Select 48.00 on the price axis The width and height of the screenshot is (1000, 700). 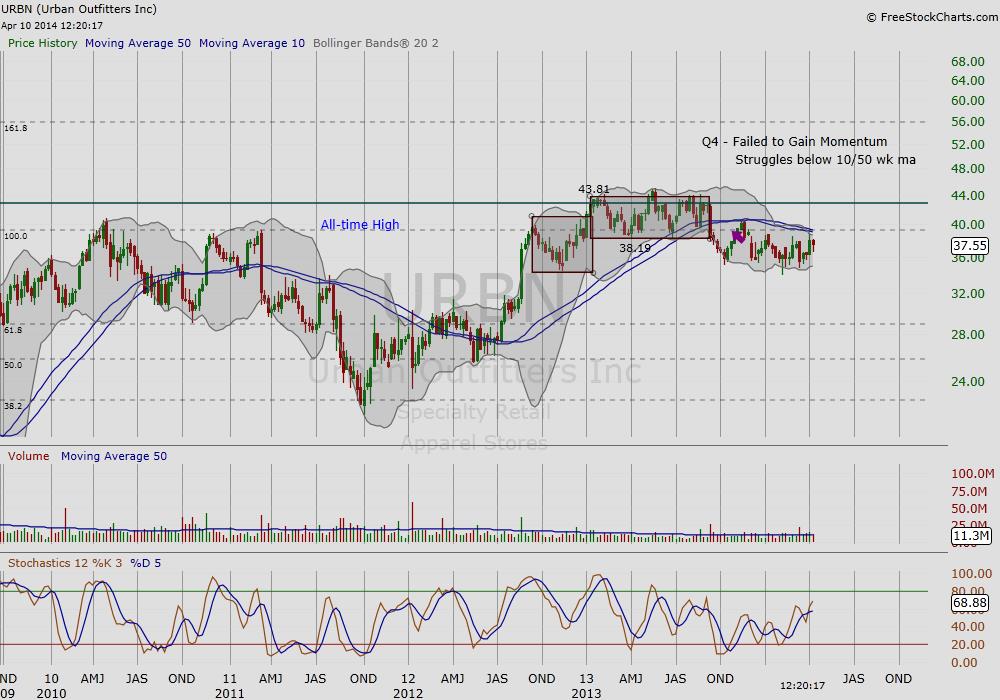tap(967, 168)
